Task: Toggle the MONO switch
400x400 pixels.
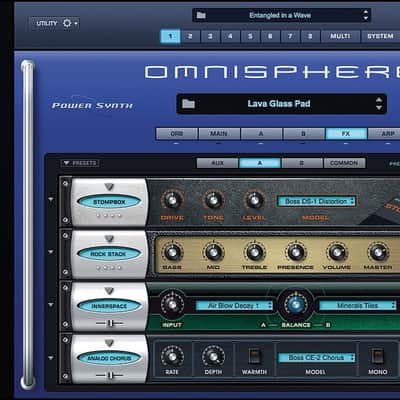Action: (x=378, y=356)
